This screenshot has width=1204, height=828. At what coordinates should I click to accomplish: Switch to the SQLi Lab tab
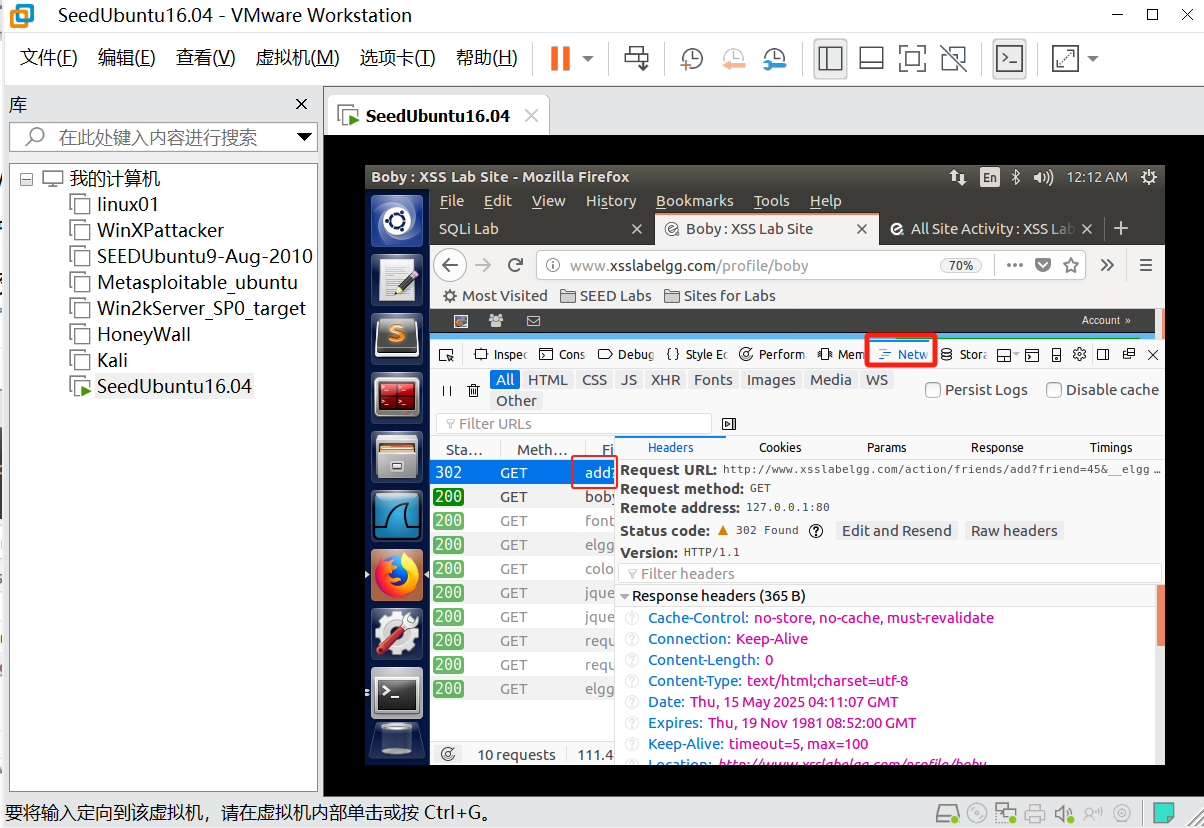[x=542, y=229]
